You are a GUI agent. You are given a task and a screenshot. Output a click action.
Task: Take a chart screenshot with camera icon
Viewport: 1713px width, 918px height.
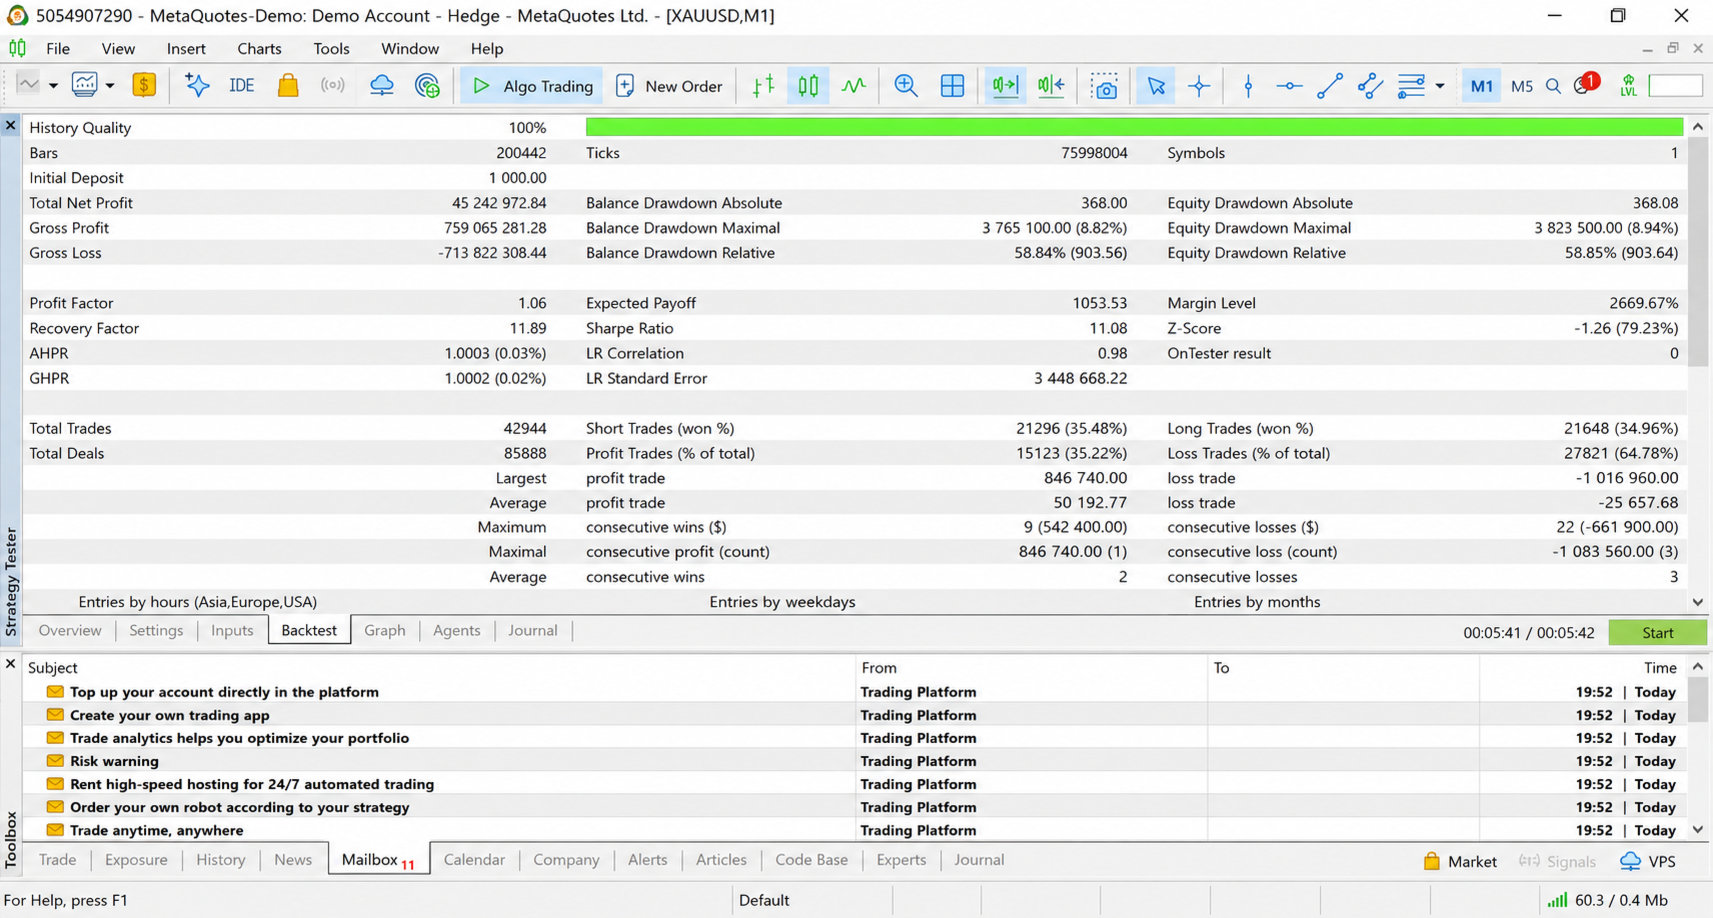1104,86
